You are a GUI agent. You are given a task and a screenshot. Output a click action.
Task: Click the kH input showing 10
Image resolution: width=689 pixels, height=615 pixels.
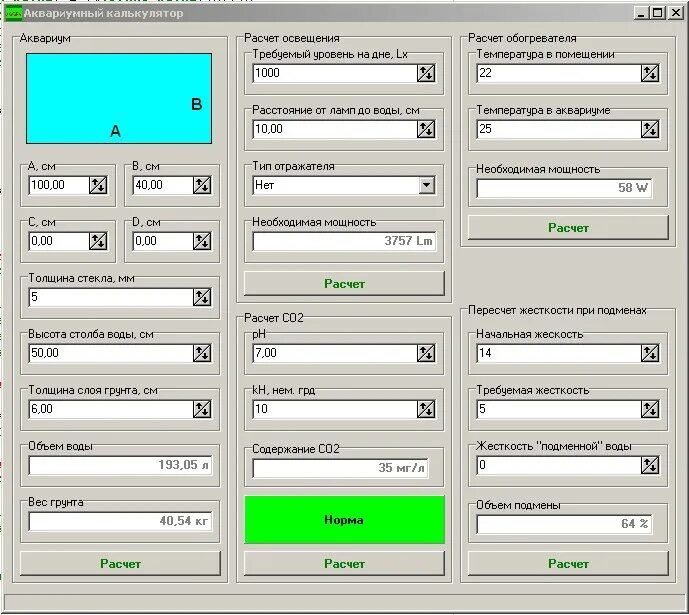tap(335, 409)
